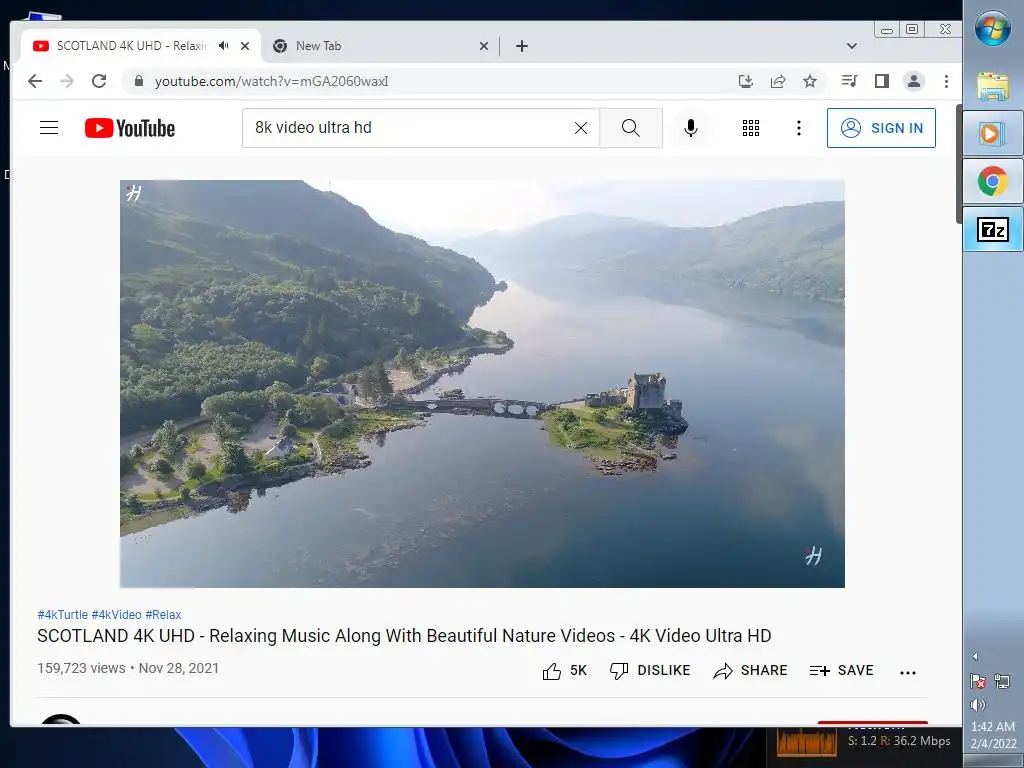Bookmark this page with the star icon
Image resolution: width=1024 pixels, height=768 pixels.
coord(810,81)
